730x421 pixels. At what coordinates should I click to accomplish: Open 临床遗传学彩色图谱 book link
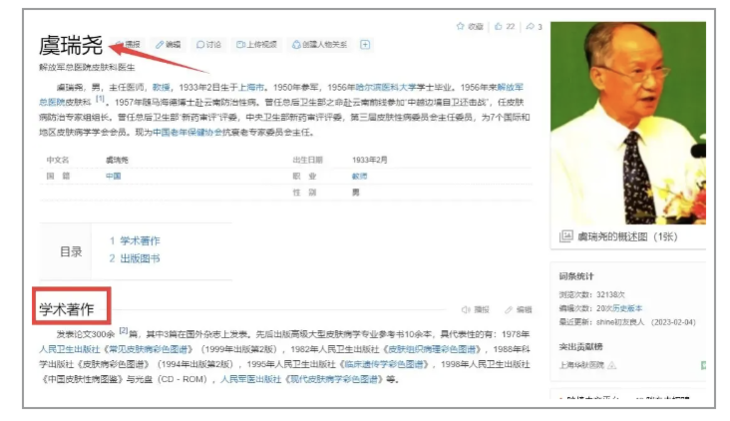385,364
